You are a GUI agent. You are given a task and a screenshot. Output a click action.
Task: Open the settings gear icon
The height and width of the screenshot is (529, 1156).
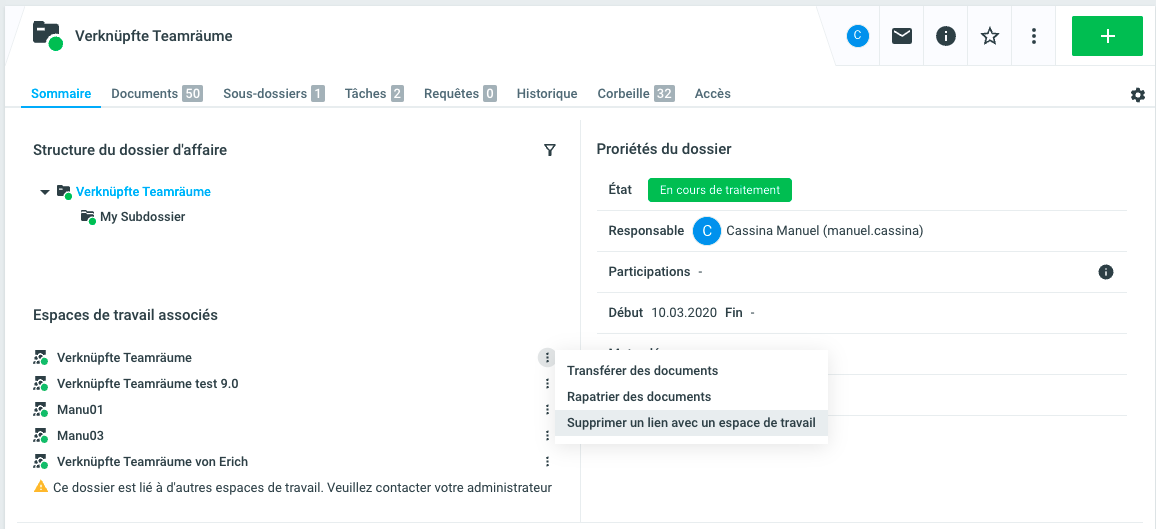[1138, 95]
